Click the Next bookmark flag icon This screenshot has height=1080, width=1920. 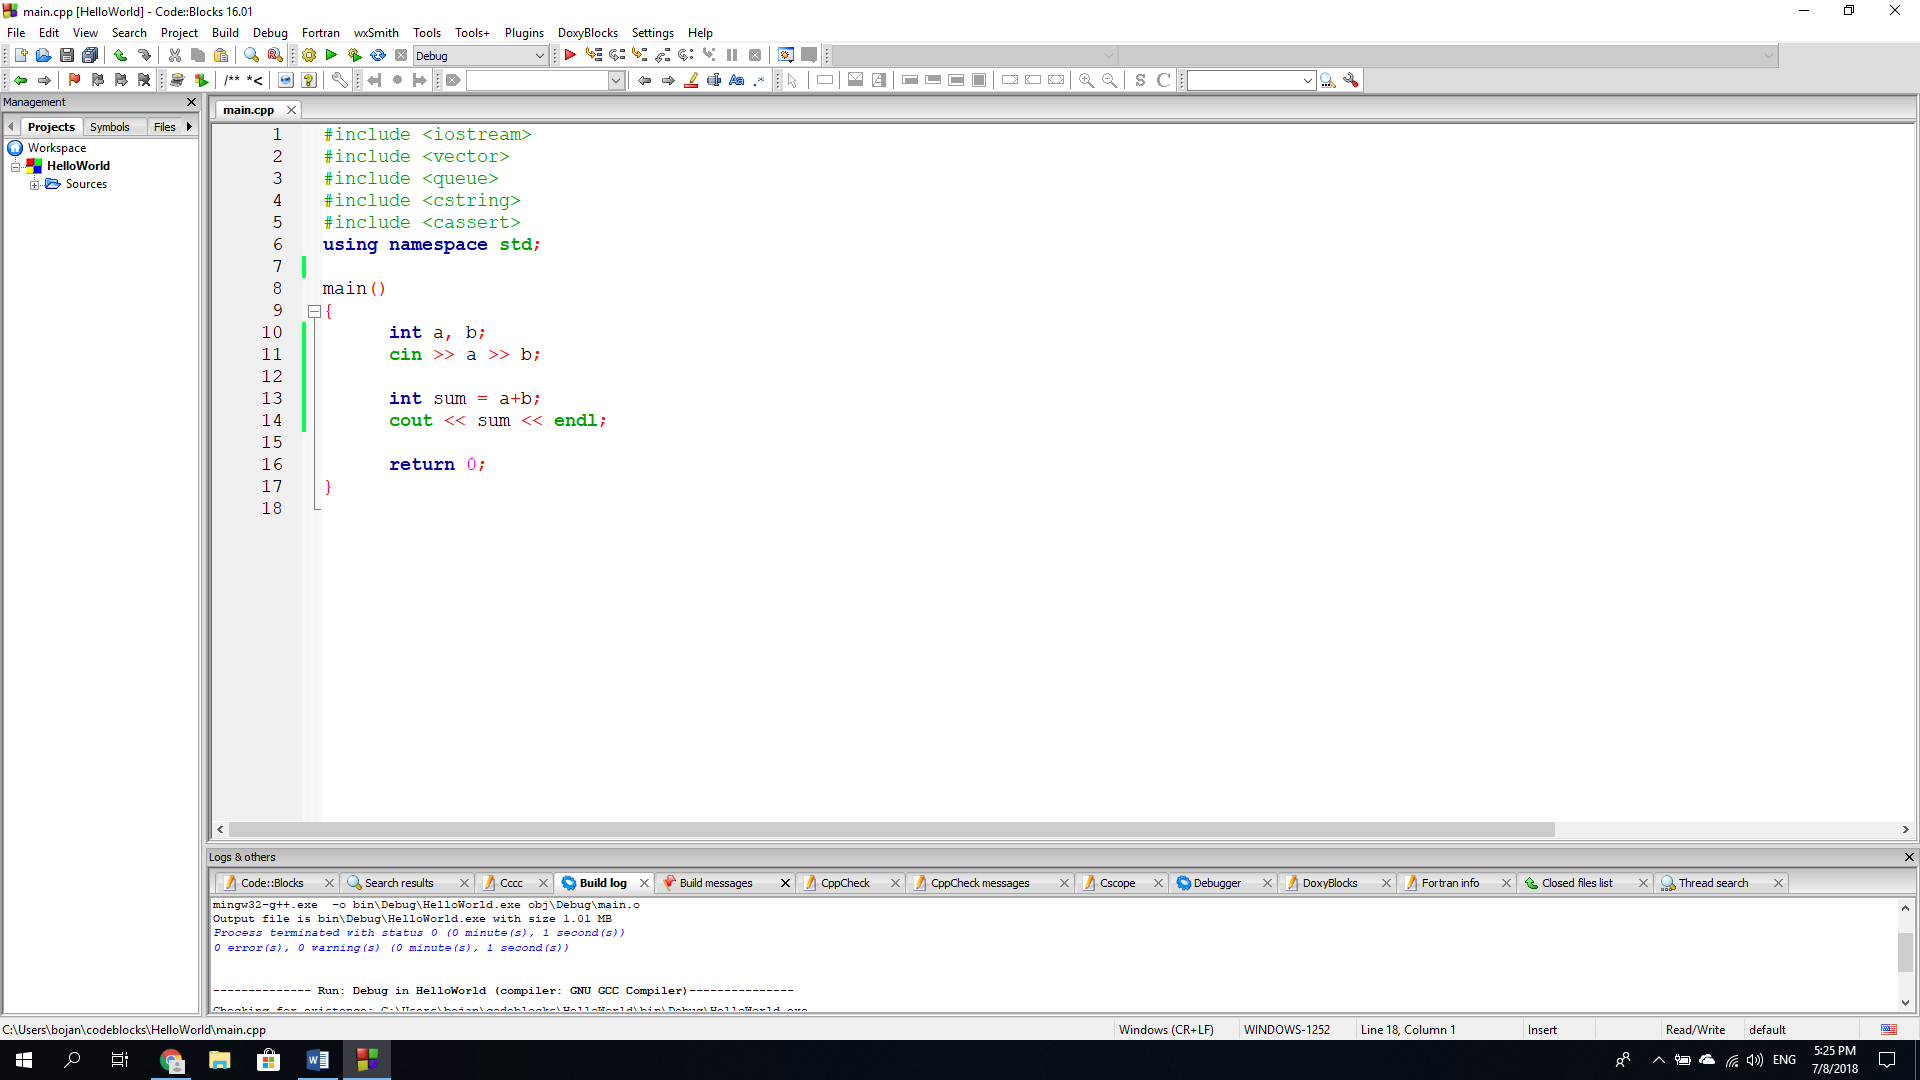121,80
